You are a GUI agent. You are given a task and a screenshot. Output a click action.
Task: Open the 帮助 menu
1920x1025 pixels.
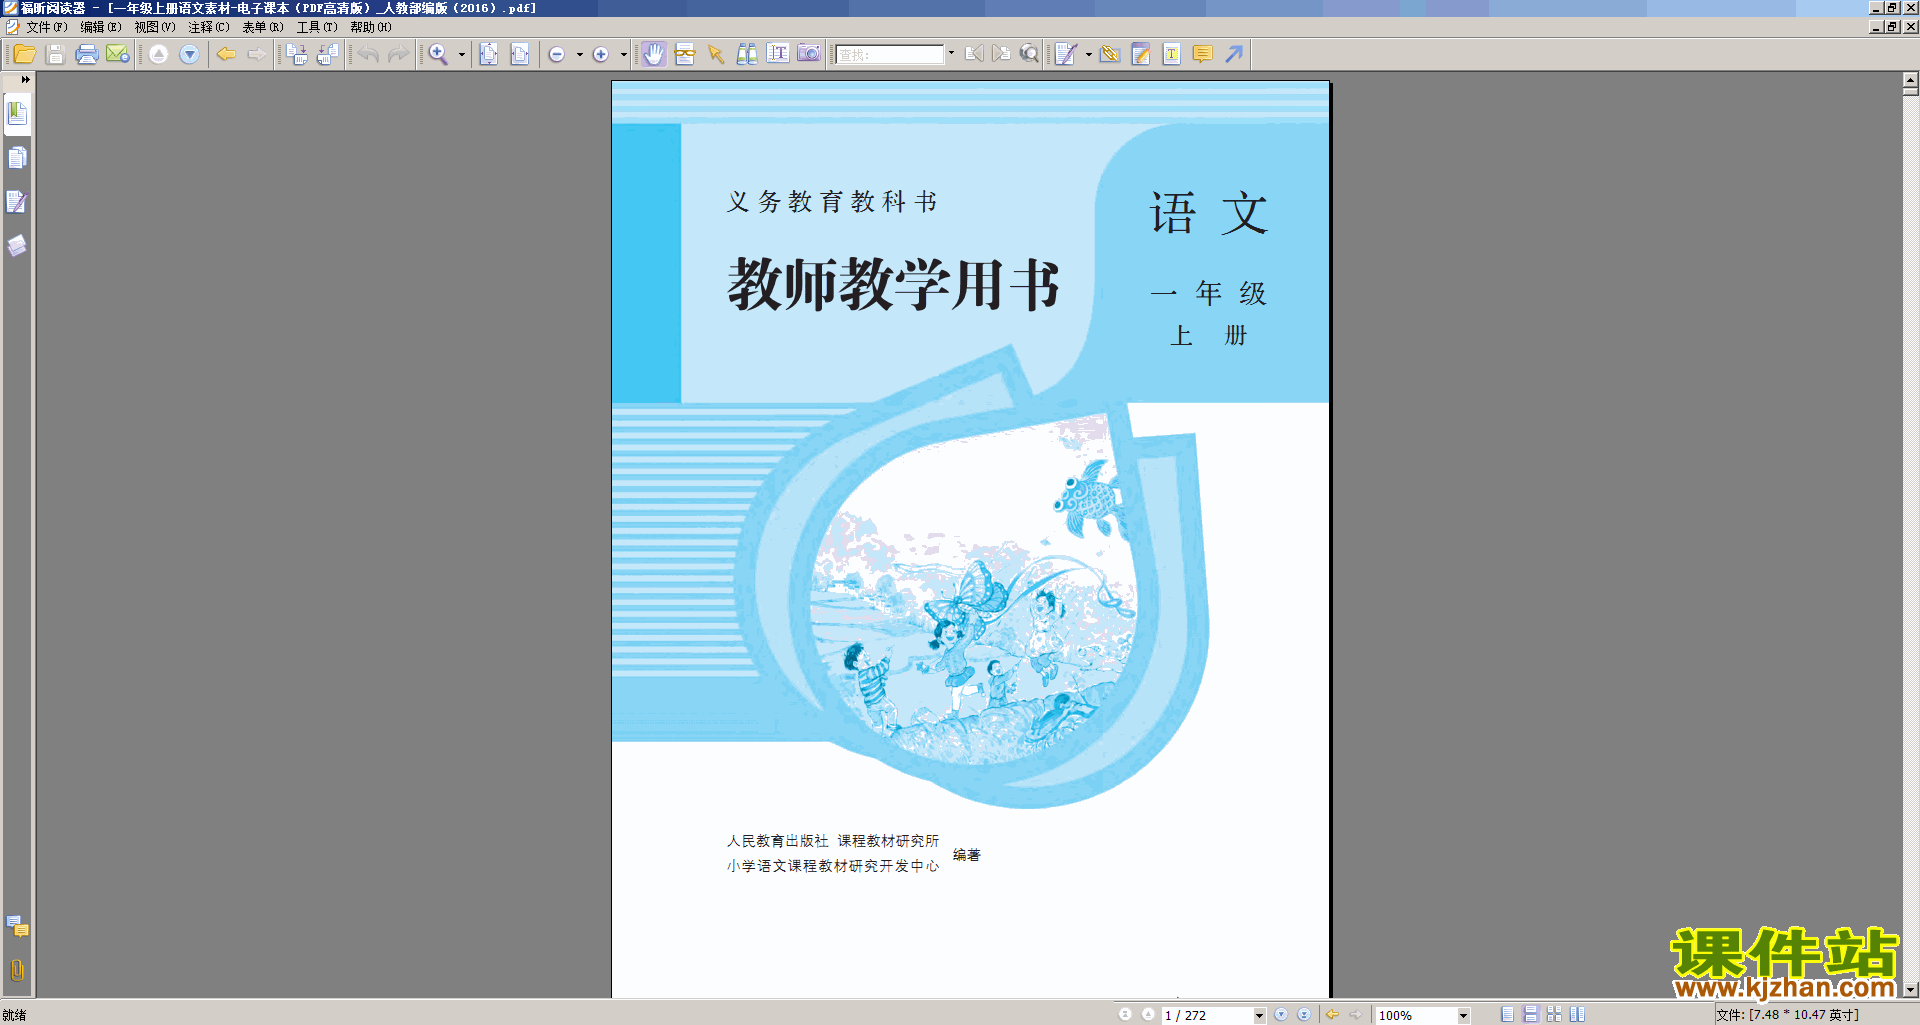point(371,27)
